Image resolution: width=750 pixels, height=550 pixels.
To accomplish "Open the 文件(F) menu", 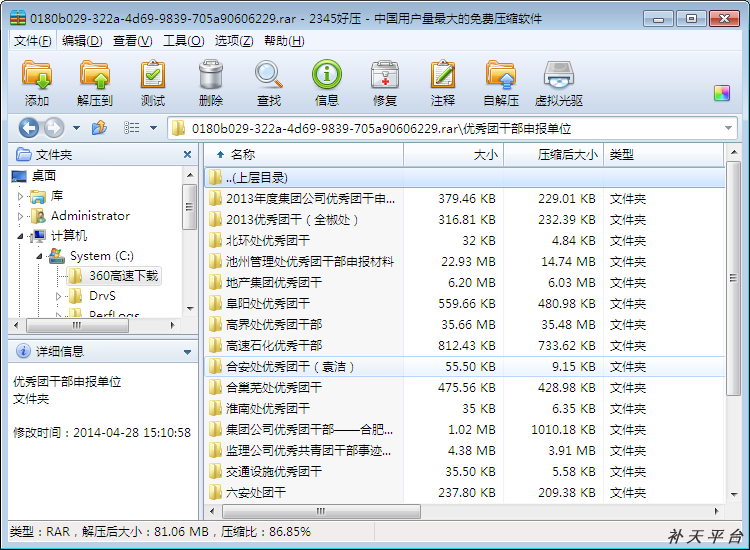I will tap(33, 41).
